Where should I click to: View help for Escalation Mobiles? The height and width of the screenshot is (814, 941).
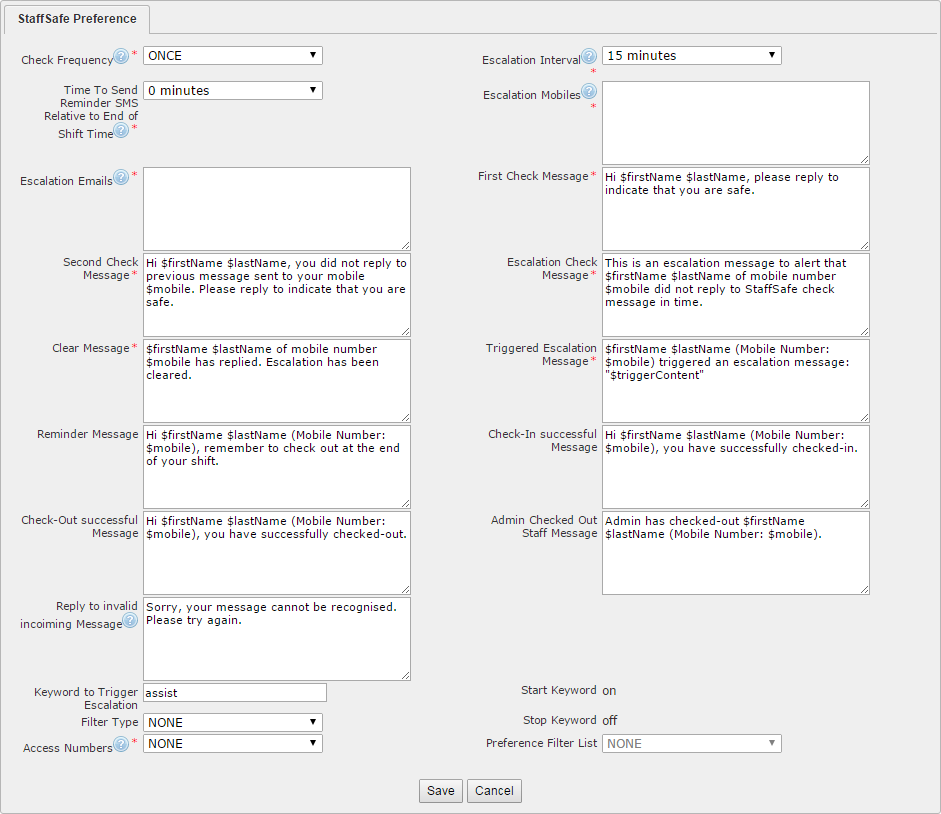[589, 91]
